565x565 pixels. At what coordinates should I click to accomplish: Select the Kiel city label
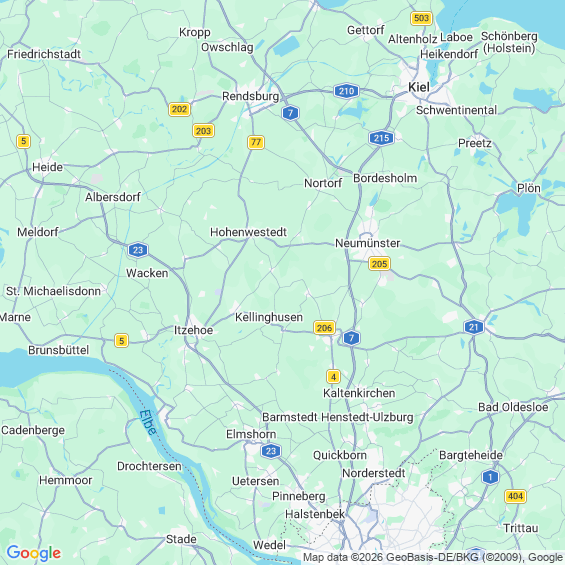[419, 88]
